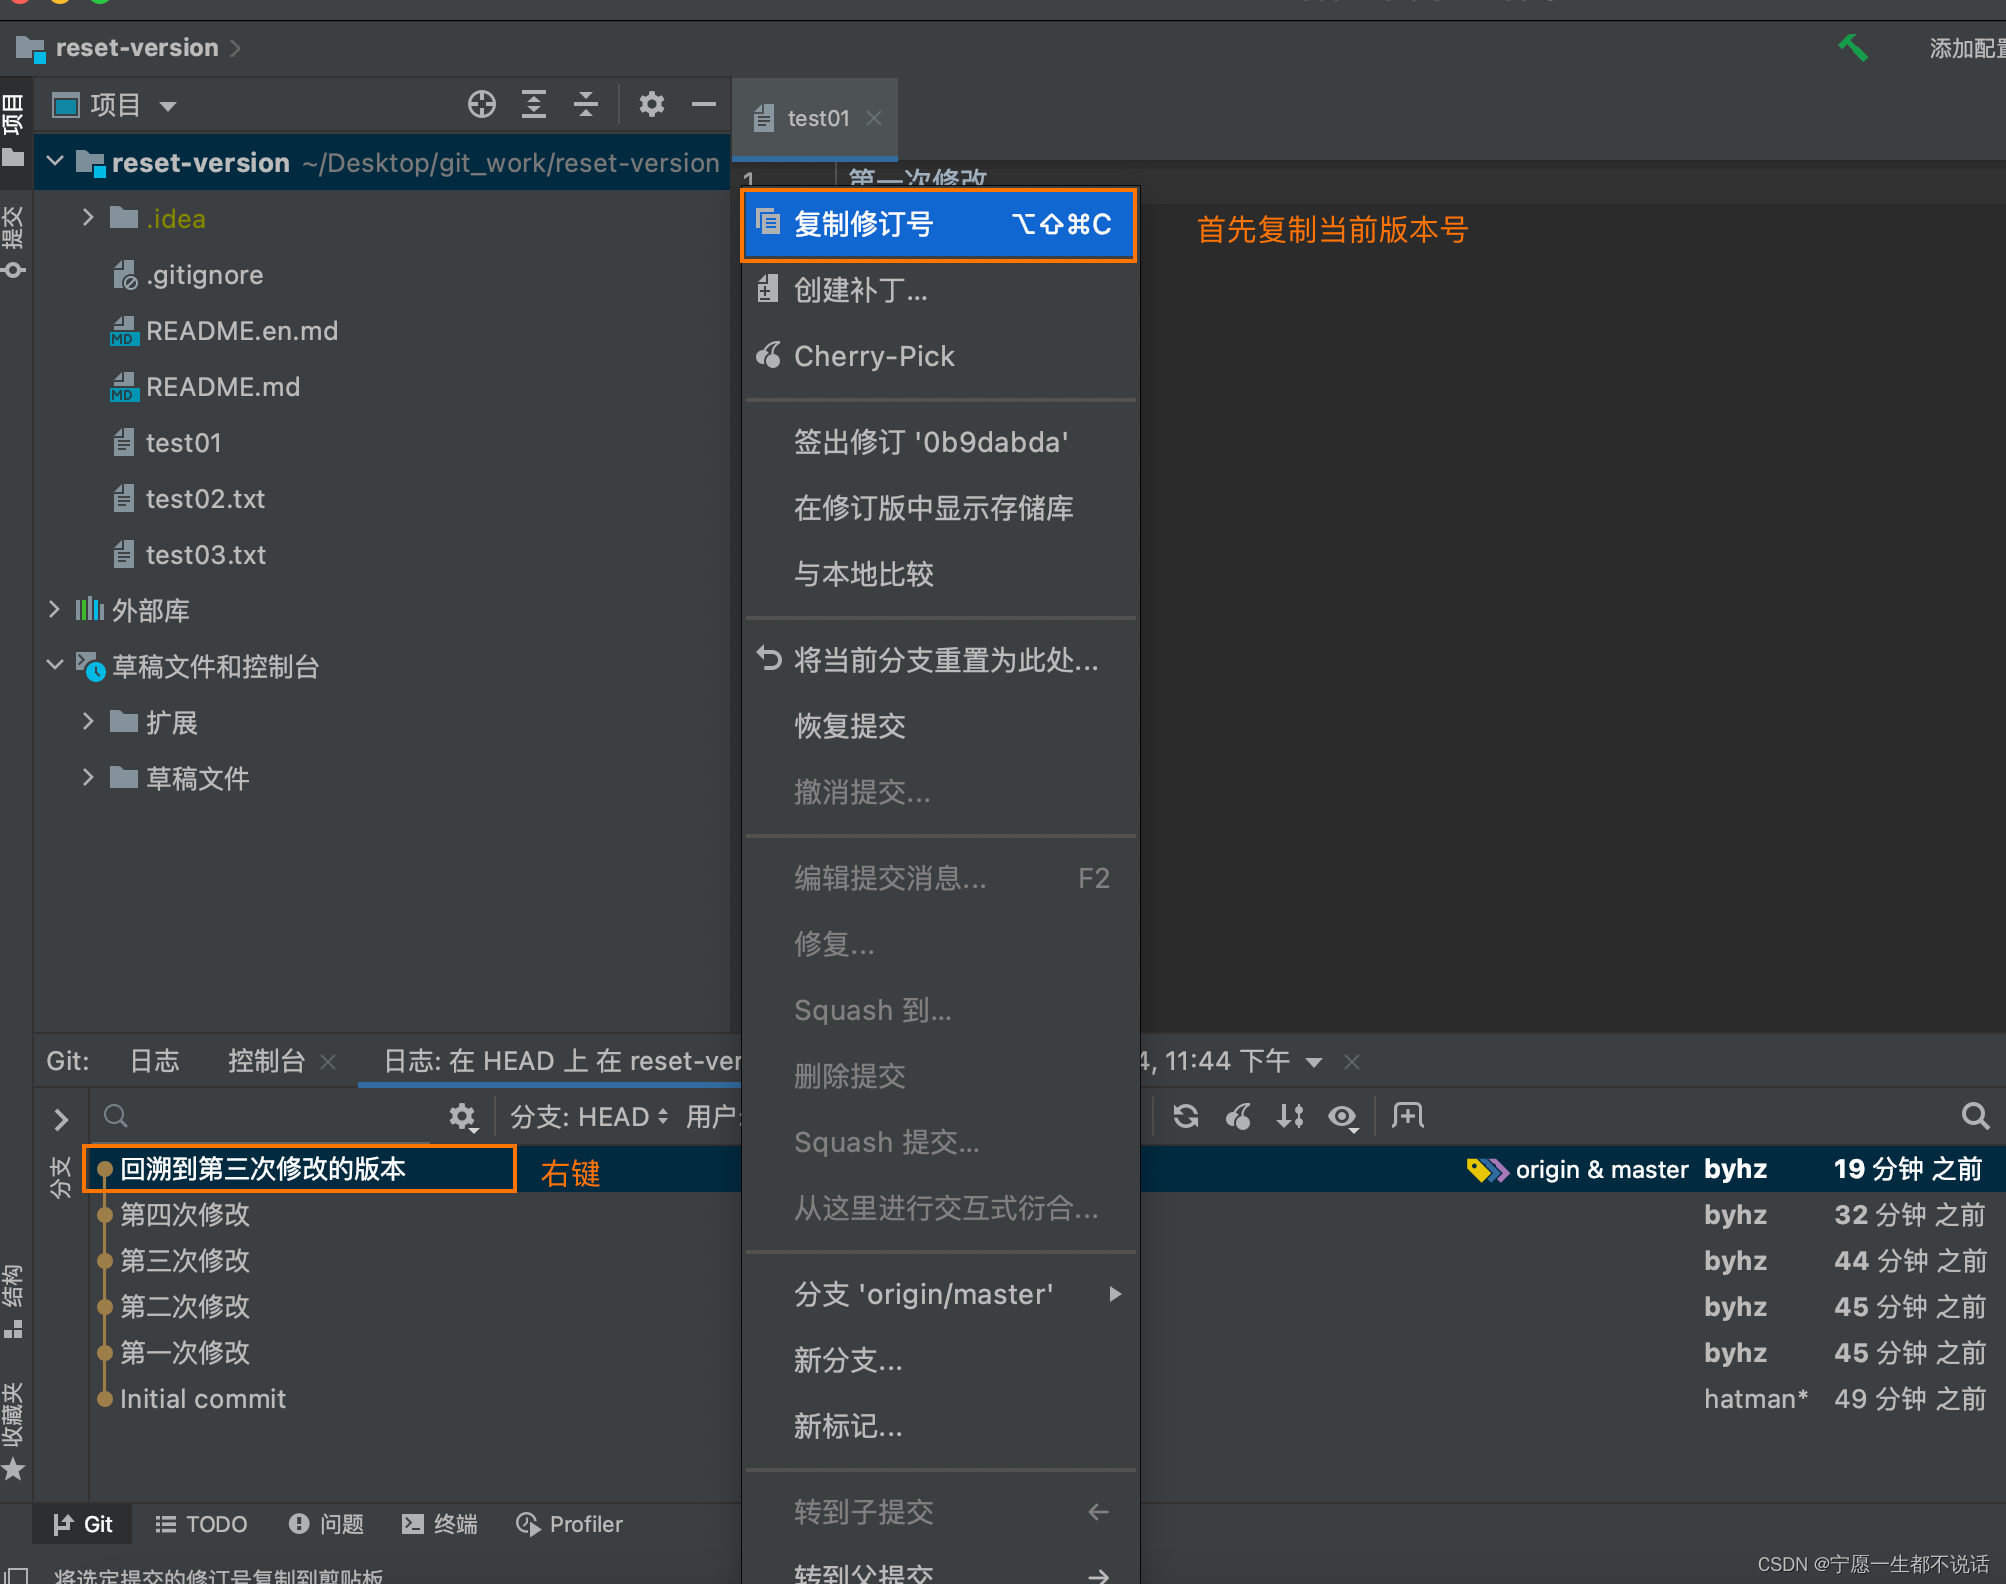Select test03.txt file

click(x=189, y=555)
